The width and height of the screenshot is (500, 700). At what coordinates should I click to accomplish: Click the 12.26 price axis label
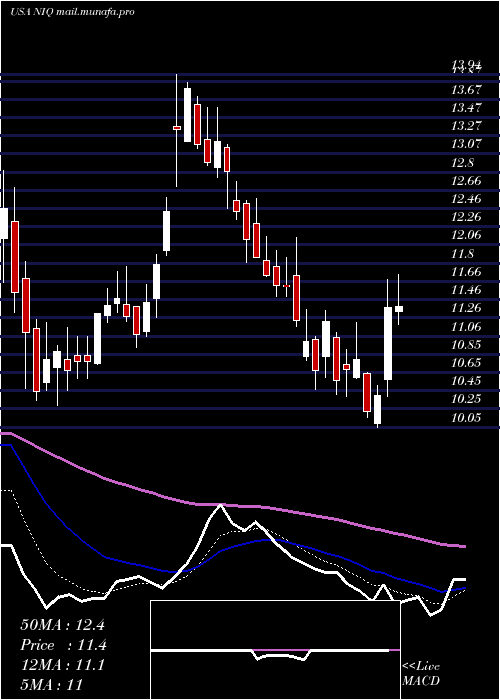(x=467, y=217)
